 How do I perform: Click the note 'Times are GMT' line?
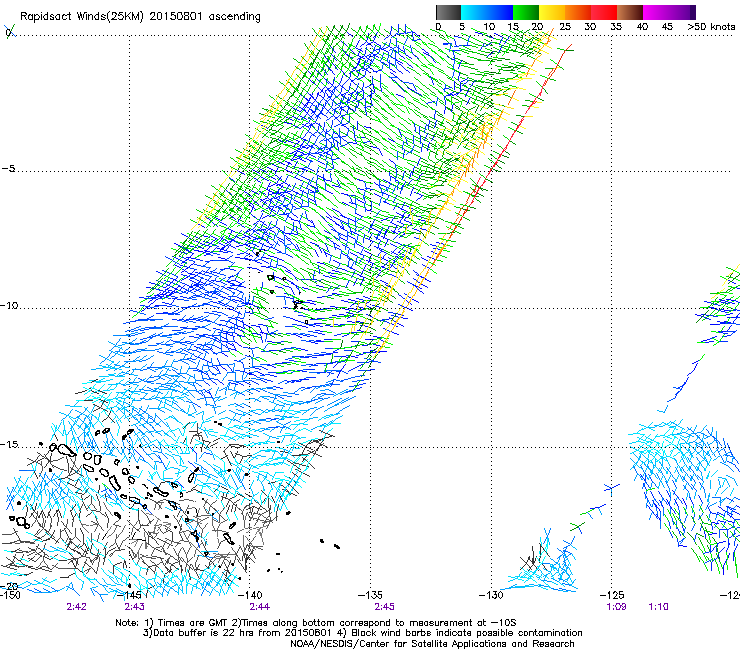(x=315, y=623)
